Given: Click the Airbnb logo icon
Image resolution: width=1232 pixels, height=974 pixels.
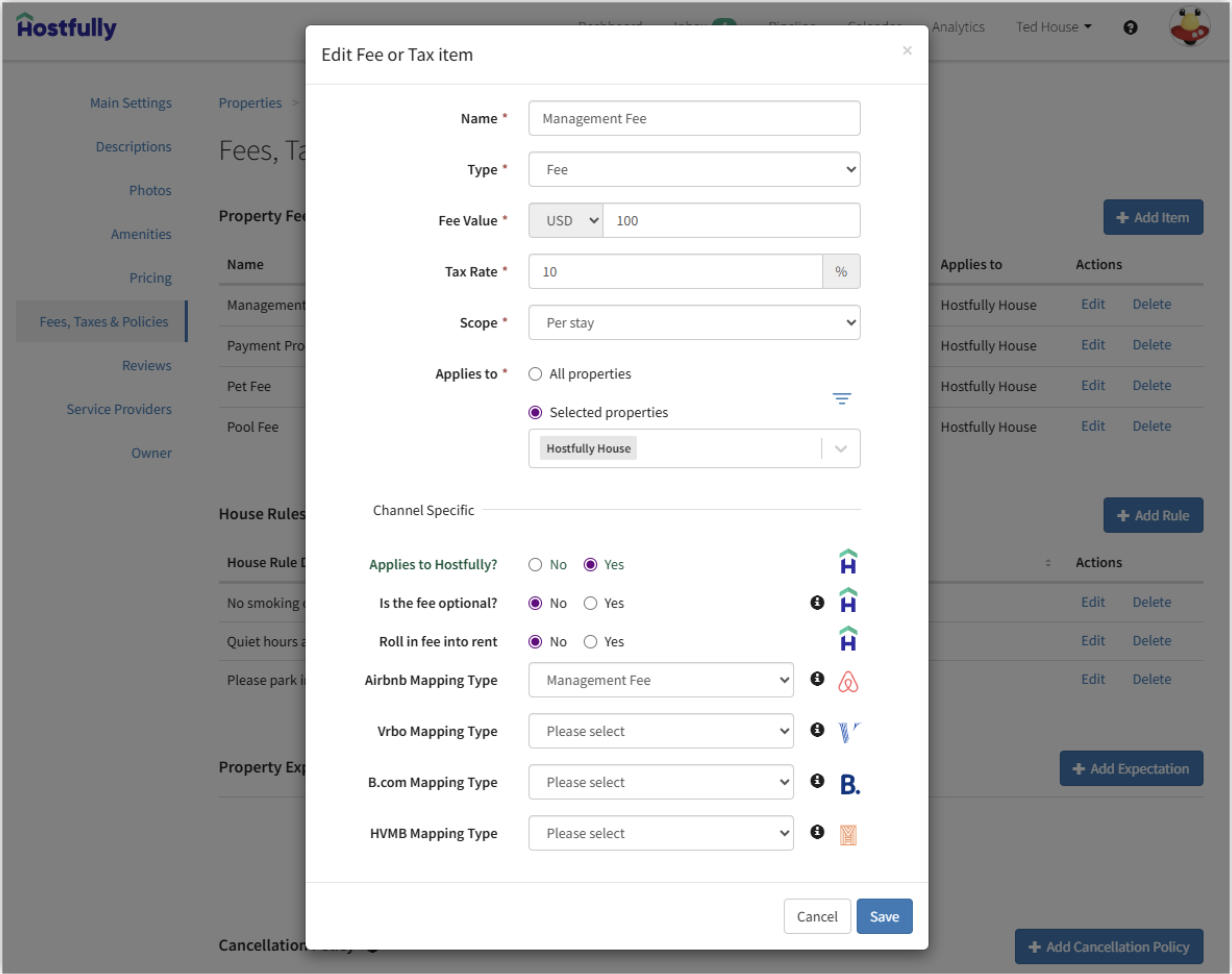Looking at the screenshot, I should tap(848, 682).
